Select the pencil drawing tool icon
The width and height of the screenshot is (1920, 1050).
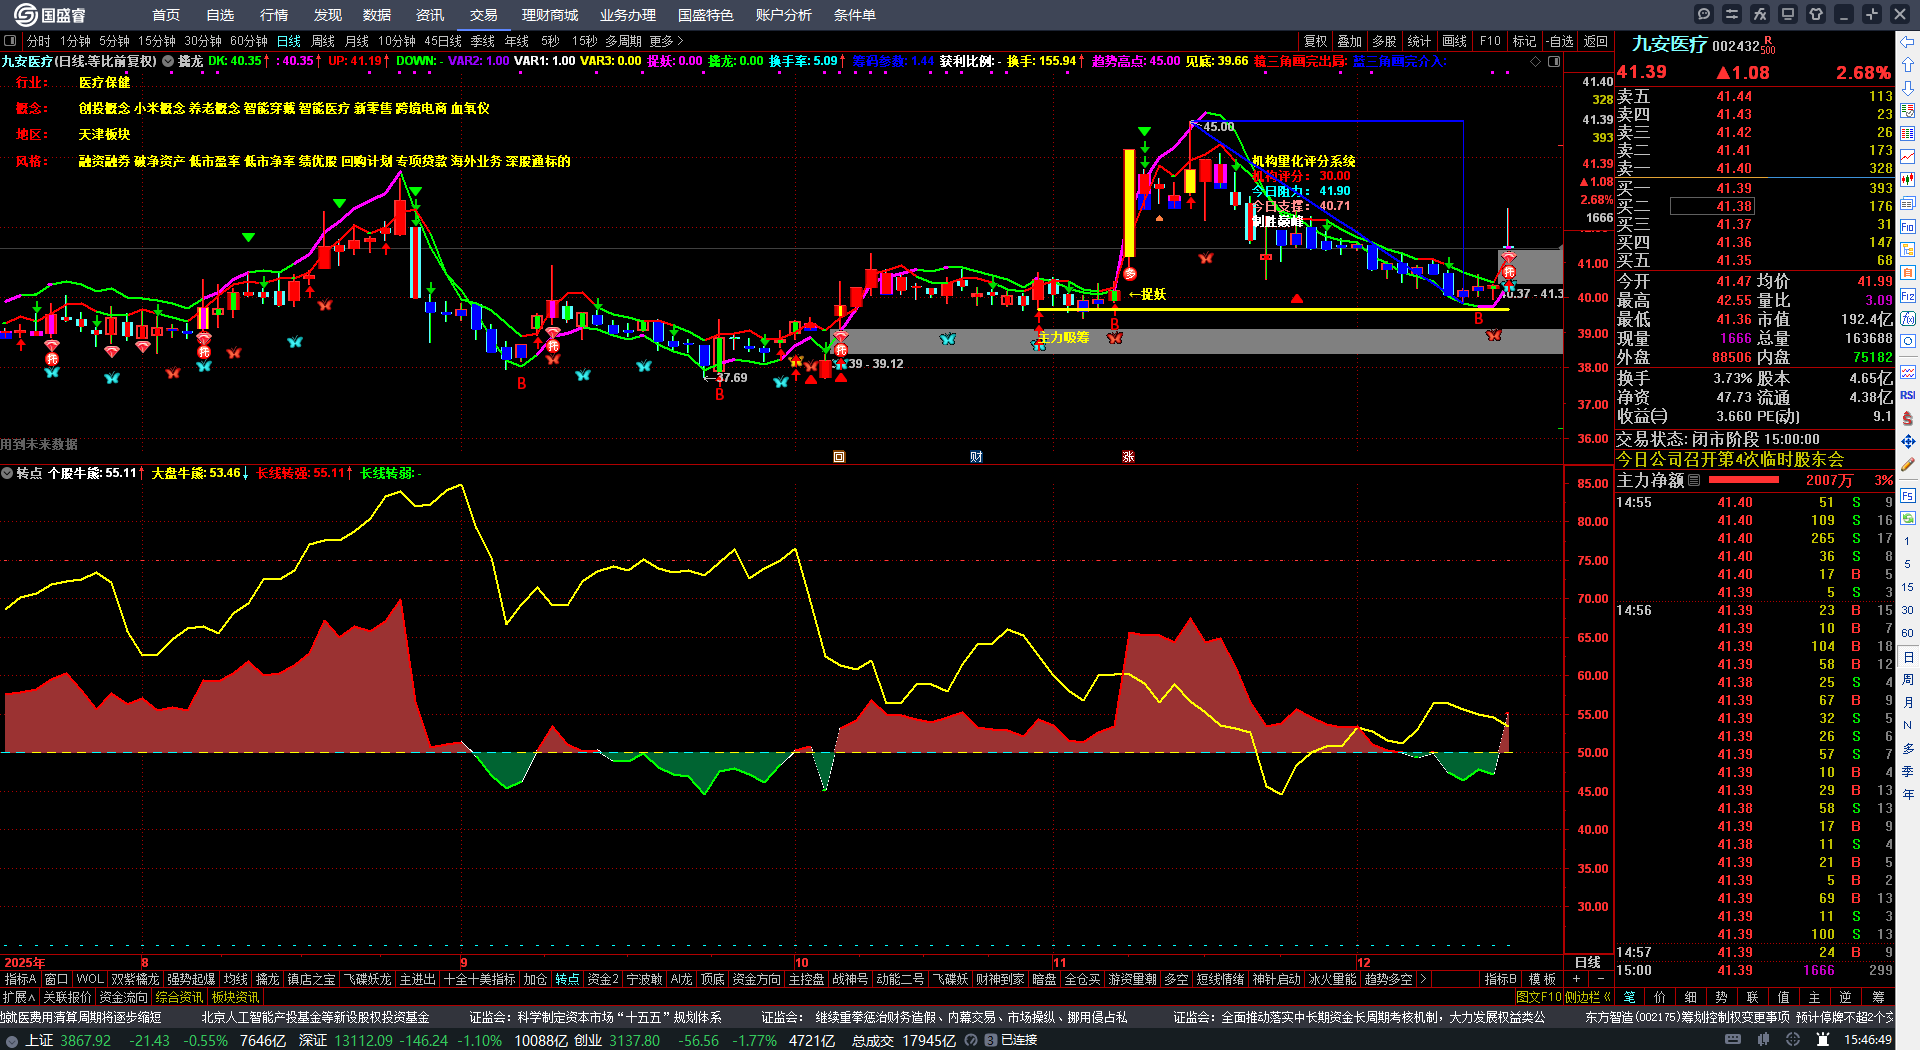[x=1908, y=465]
